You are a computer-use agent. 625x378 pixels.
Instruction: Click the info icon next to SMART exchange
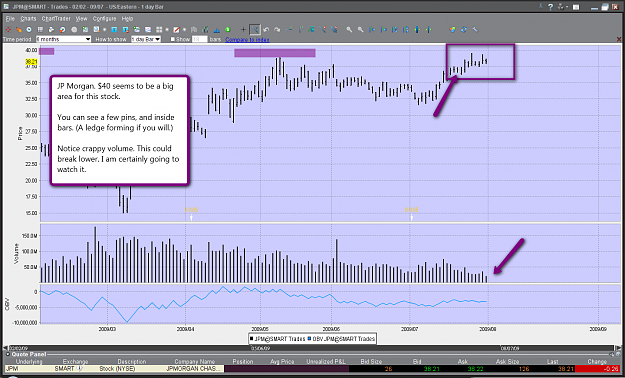[x=78, y=369]
